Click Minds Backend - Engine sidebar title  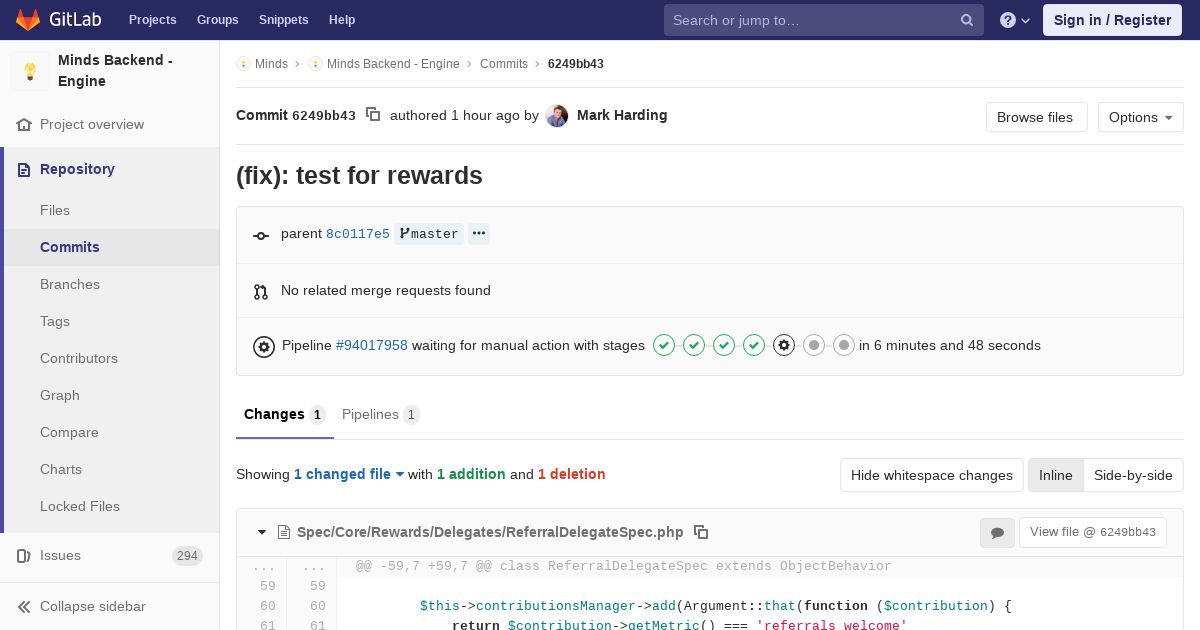click(115, 71)
